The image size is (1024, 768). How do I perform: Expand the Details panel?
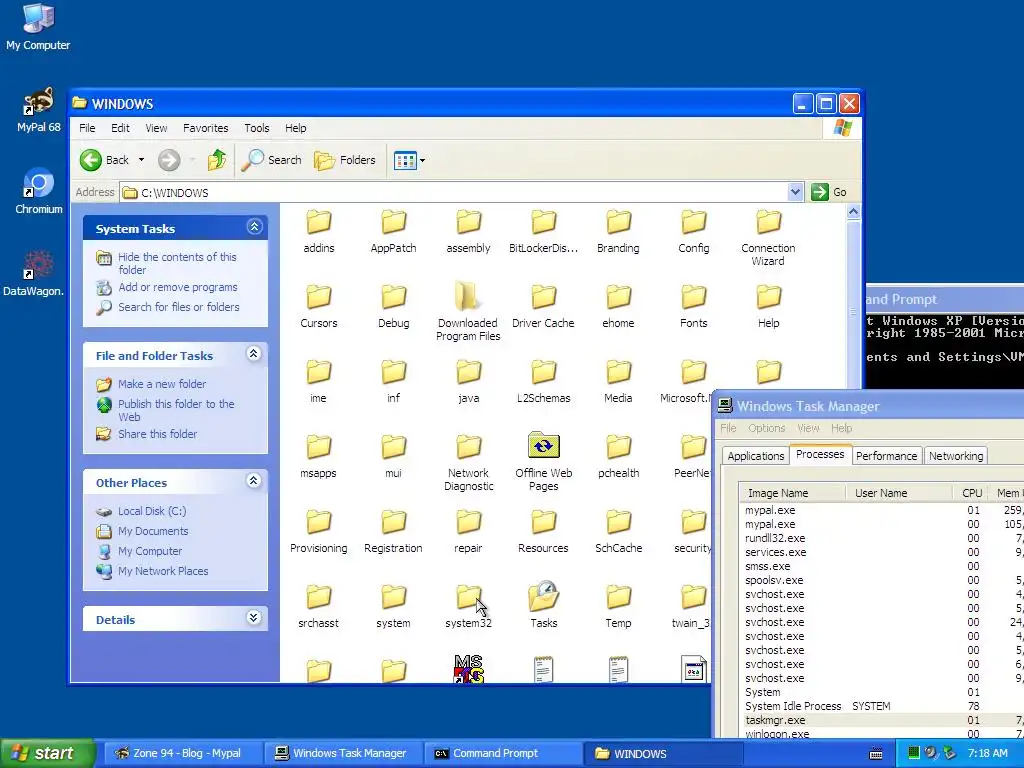click(x=254, y=618)
